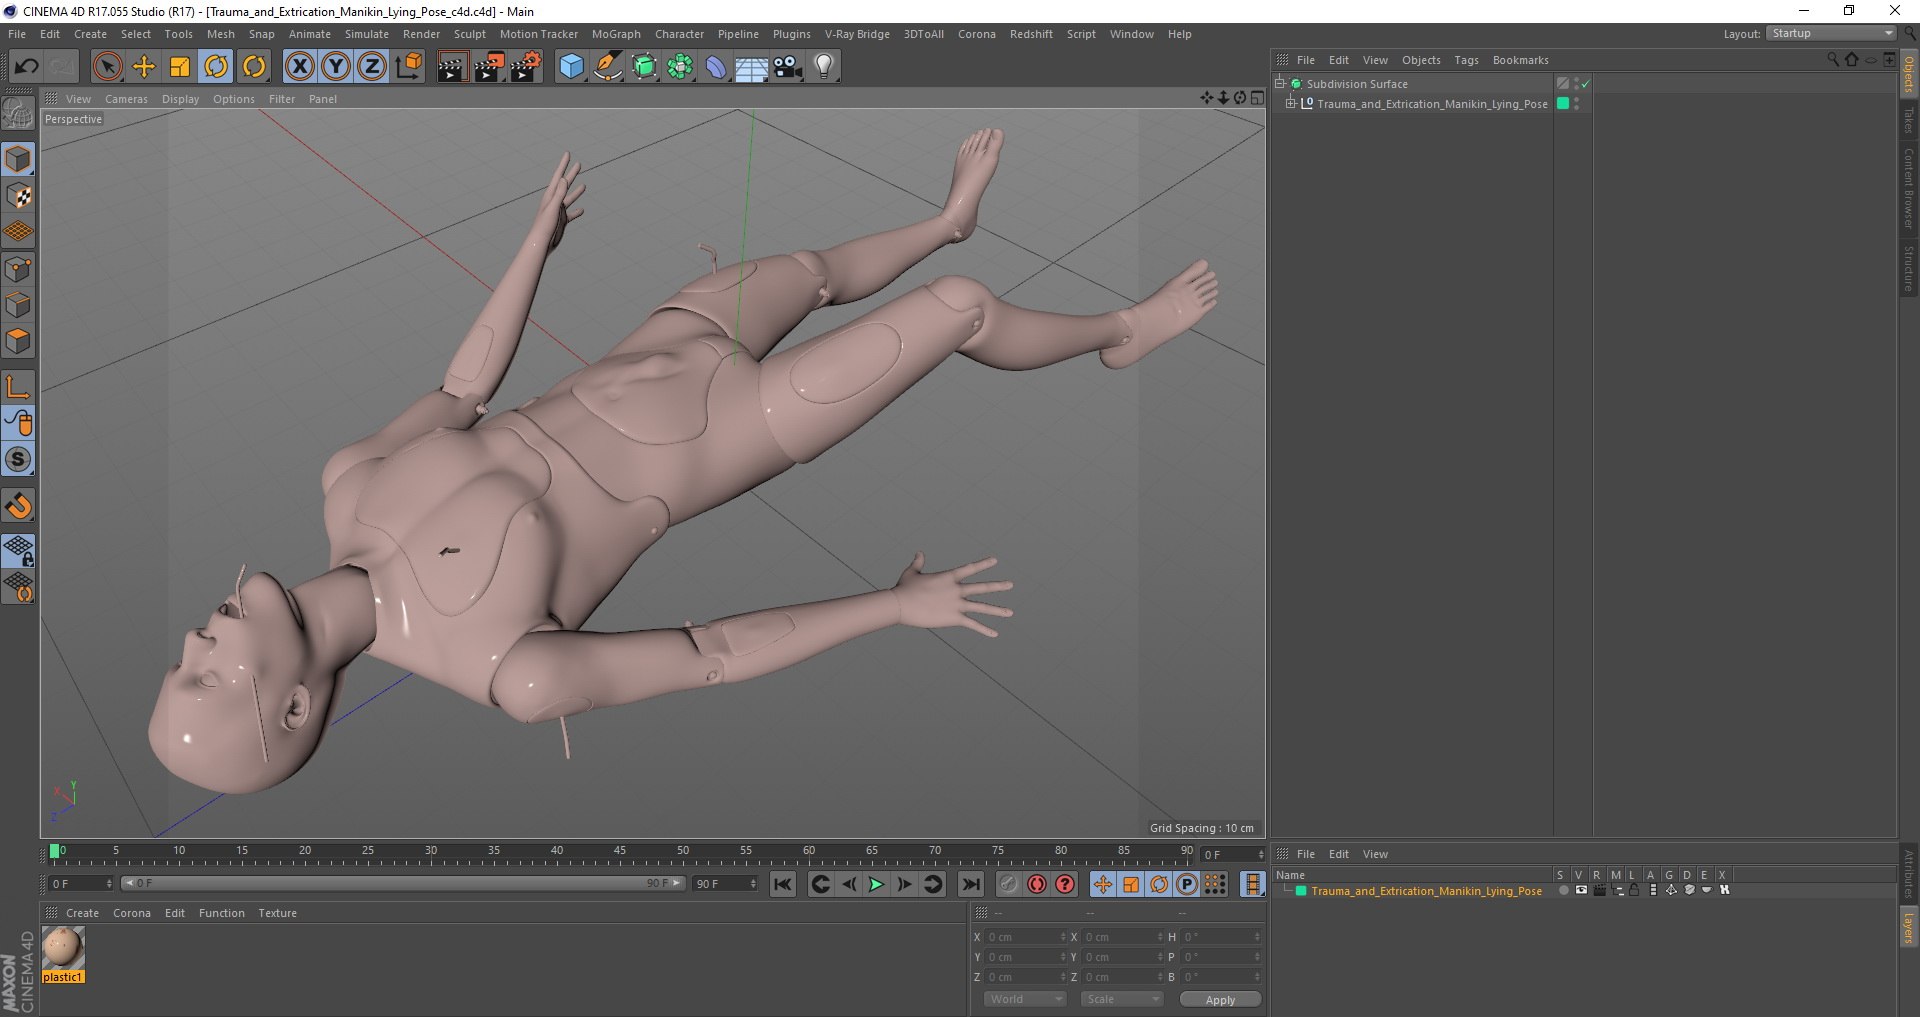1920x1017 pixels.
Task: Expand Trauma_and_Extrication_Manikin_Lying_Pose object
Action: point(1290,103)
